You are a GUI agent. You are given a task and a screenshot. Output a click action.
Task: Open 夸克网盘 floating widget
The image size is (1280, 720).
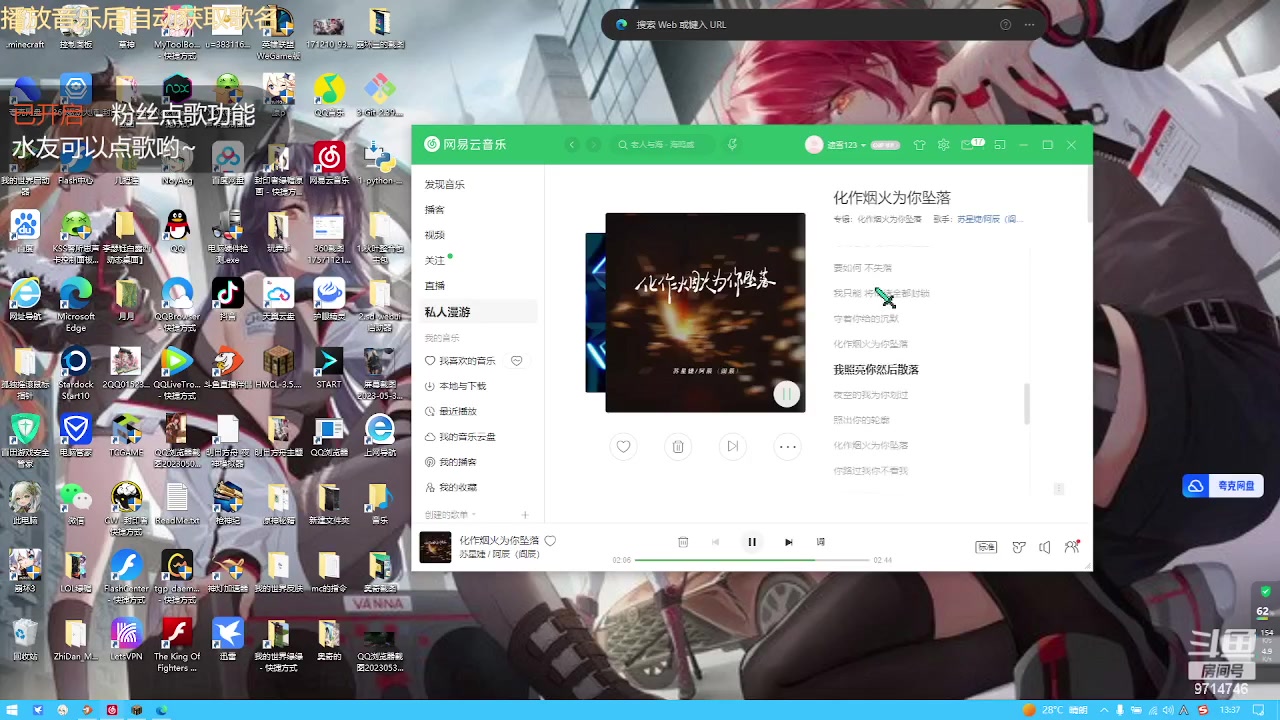pyautogui.click(x=1221, y=486)
